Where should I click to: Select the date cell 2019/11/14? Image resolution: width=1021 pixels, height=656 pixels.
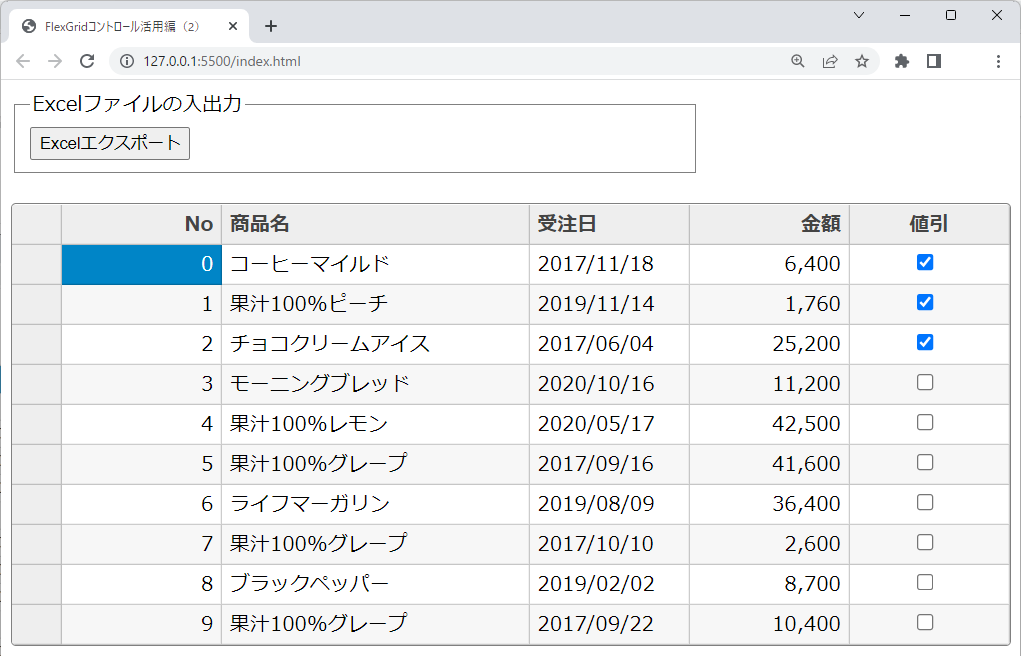tap(609, 304)
